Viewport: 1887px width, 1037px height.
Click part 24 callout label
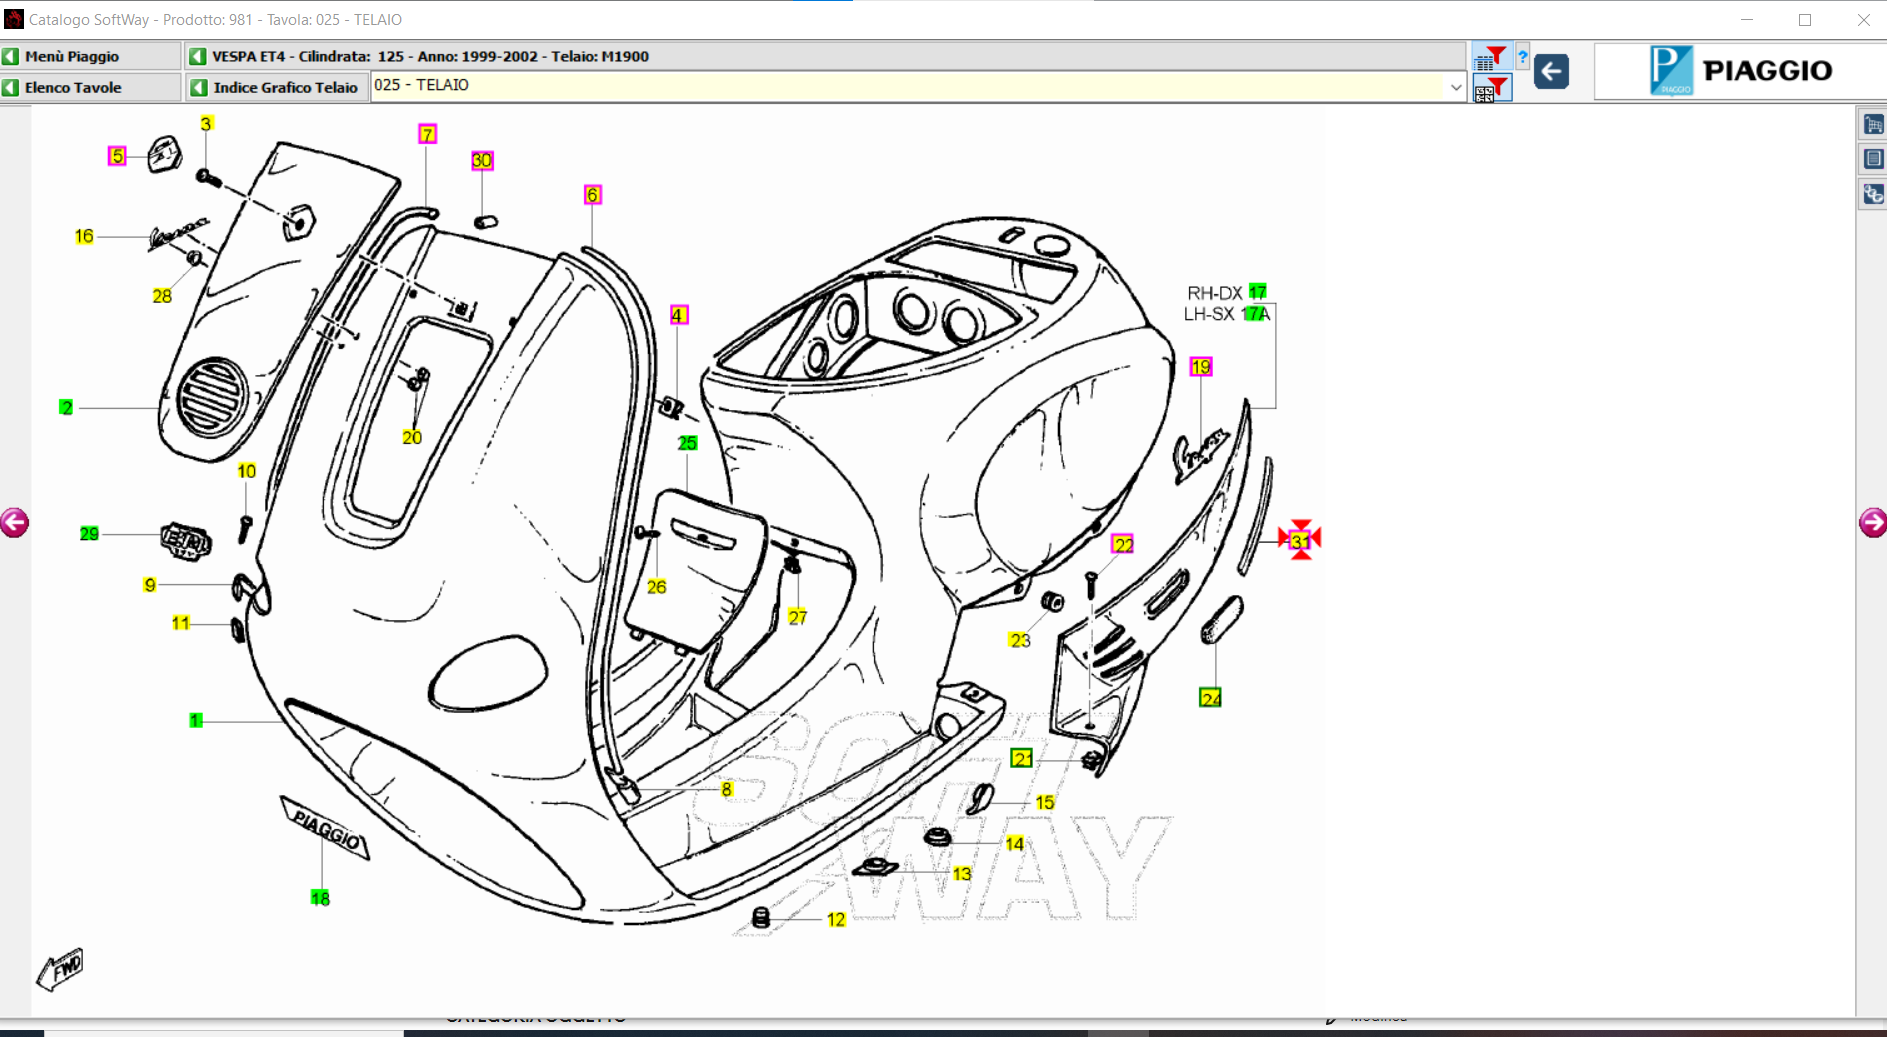click(x=1210, y=698)
